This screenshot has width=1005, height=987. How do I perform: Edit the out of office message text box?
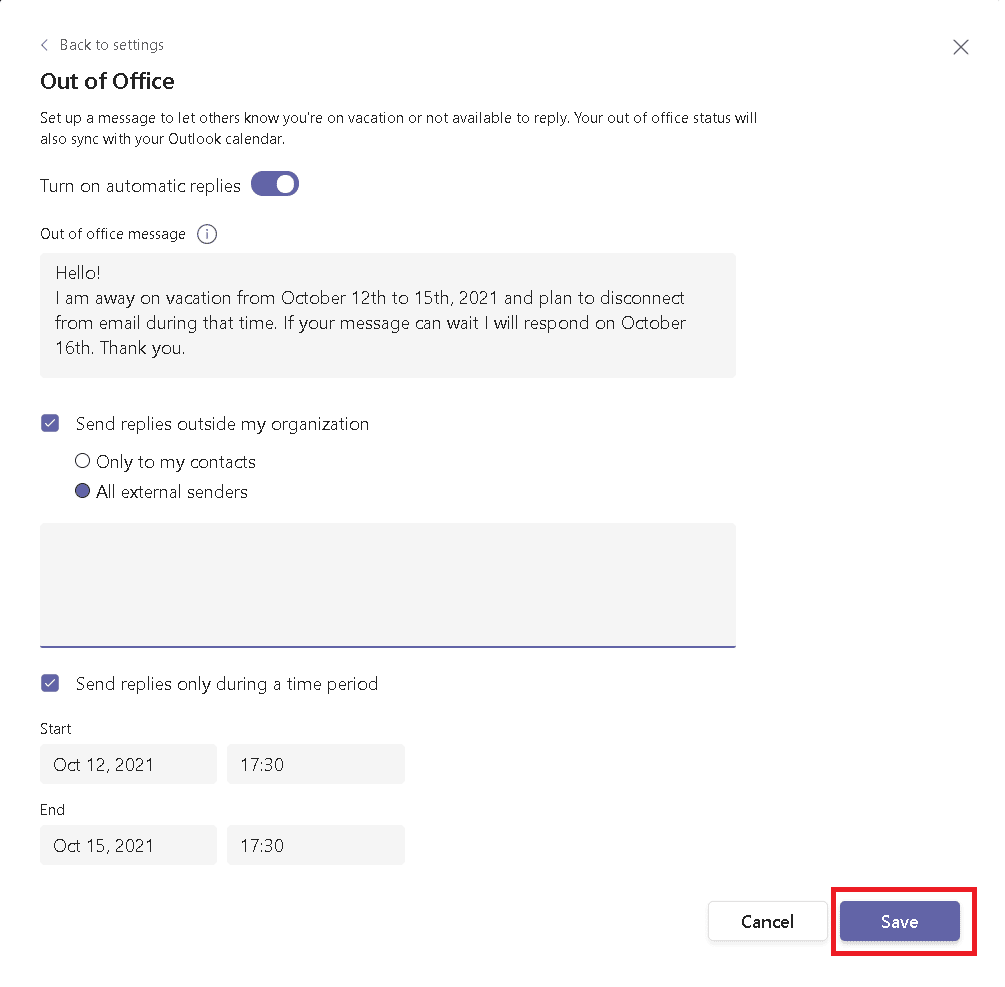[388, 315]
